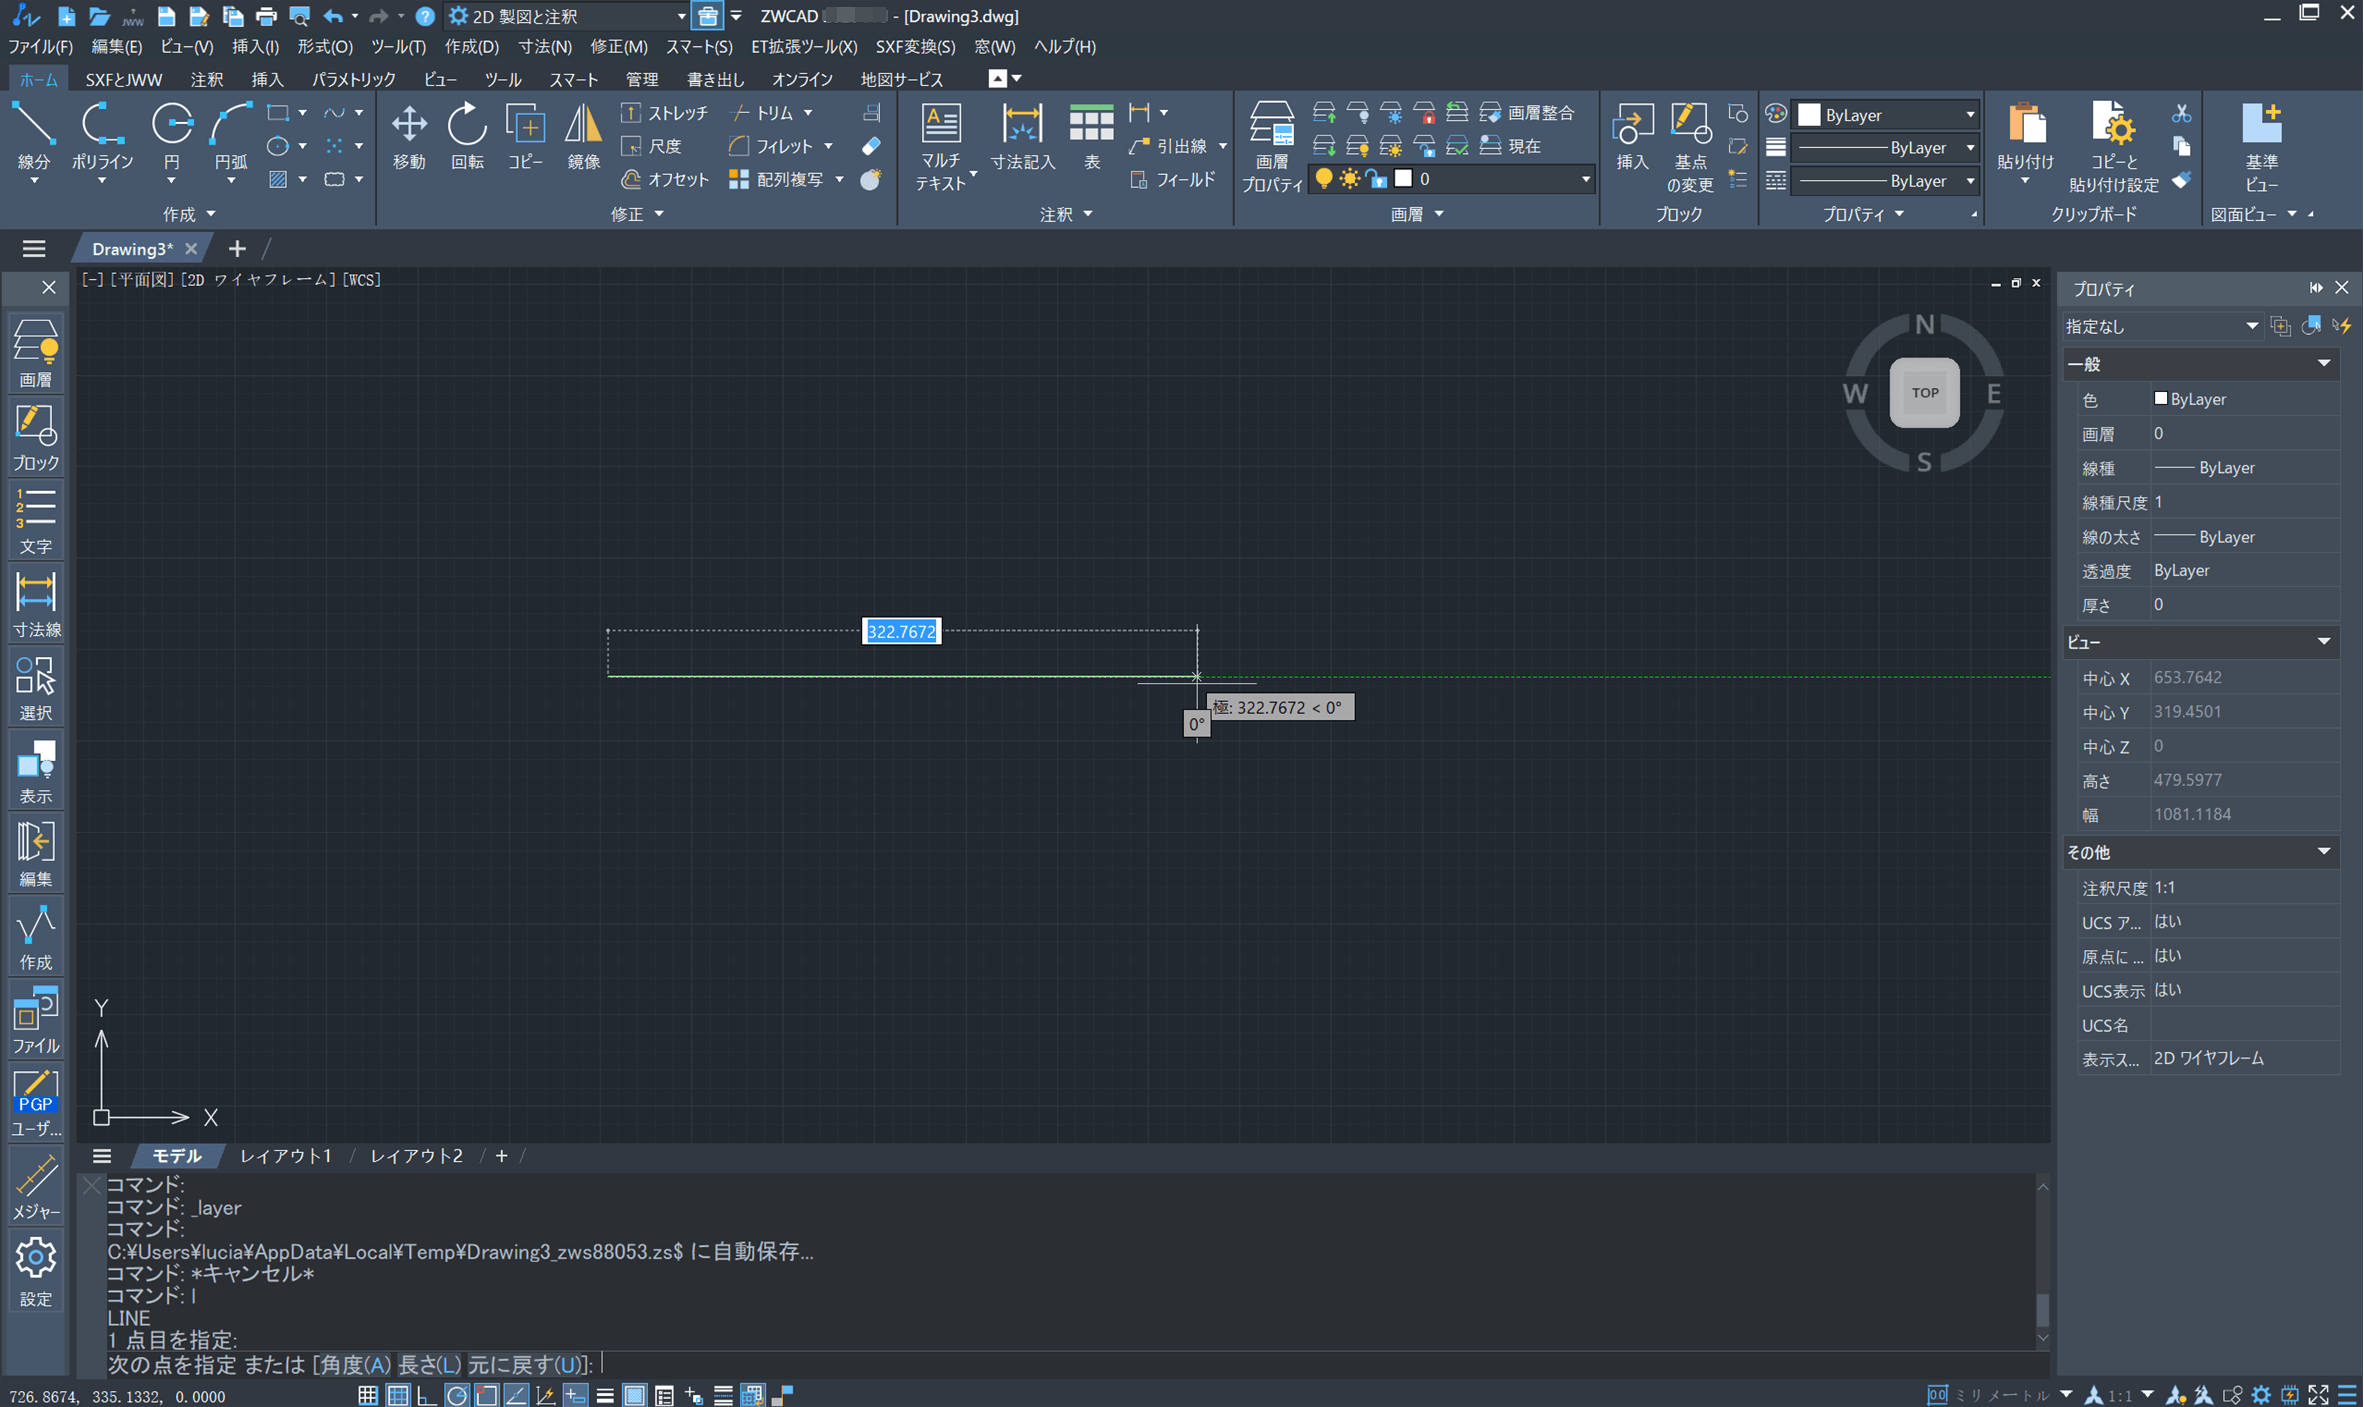This screenshot has width=2364, height=1407.
Task: Toggle ortho mode in status bar
Action: coord(427,1395)
